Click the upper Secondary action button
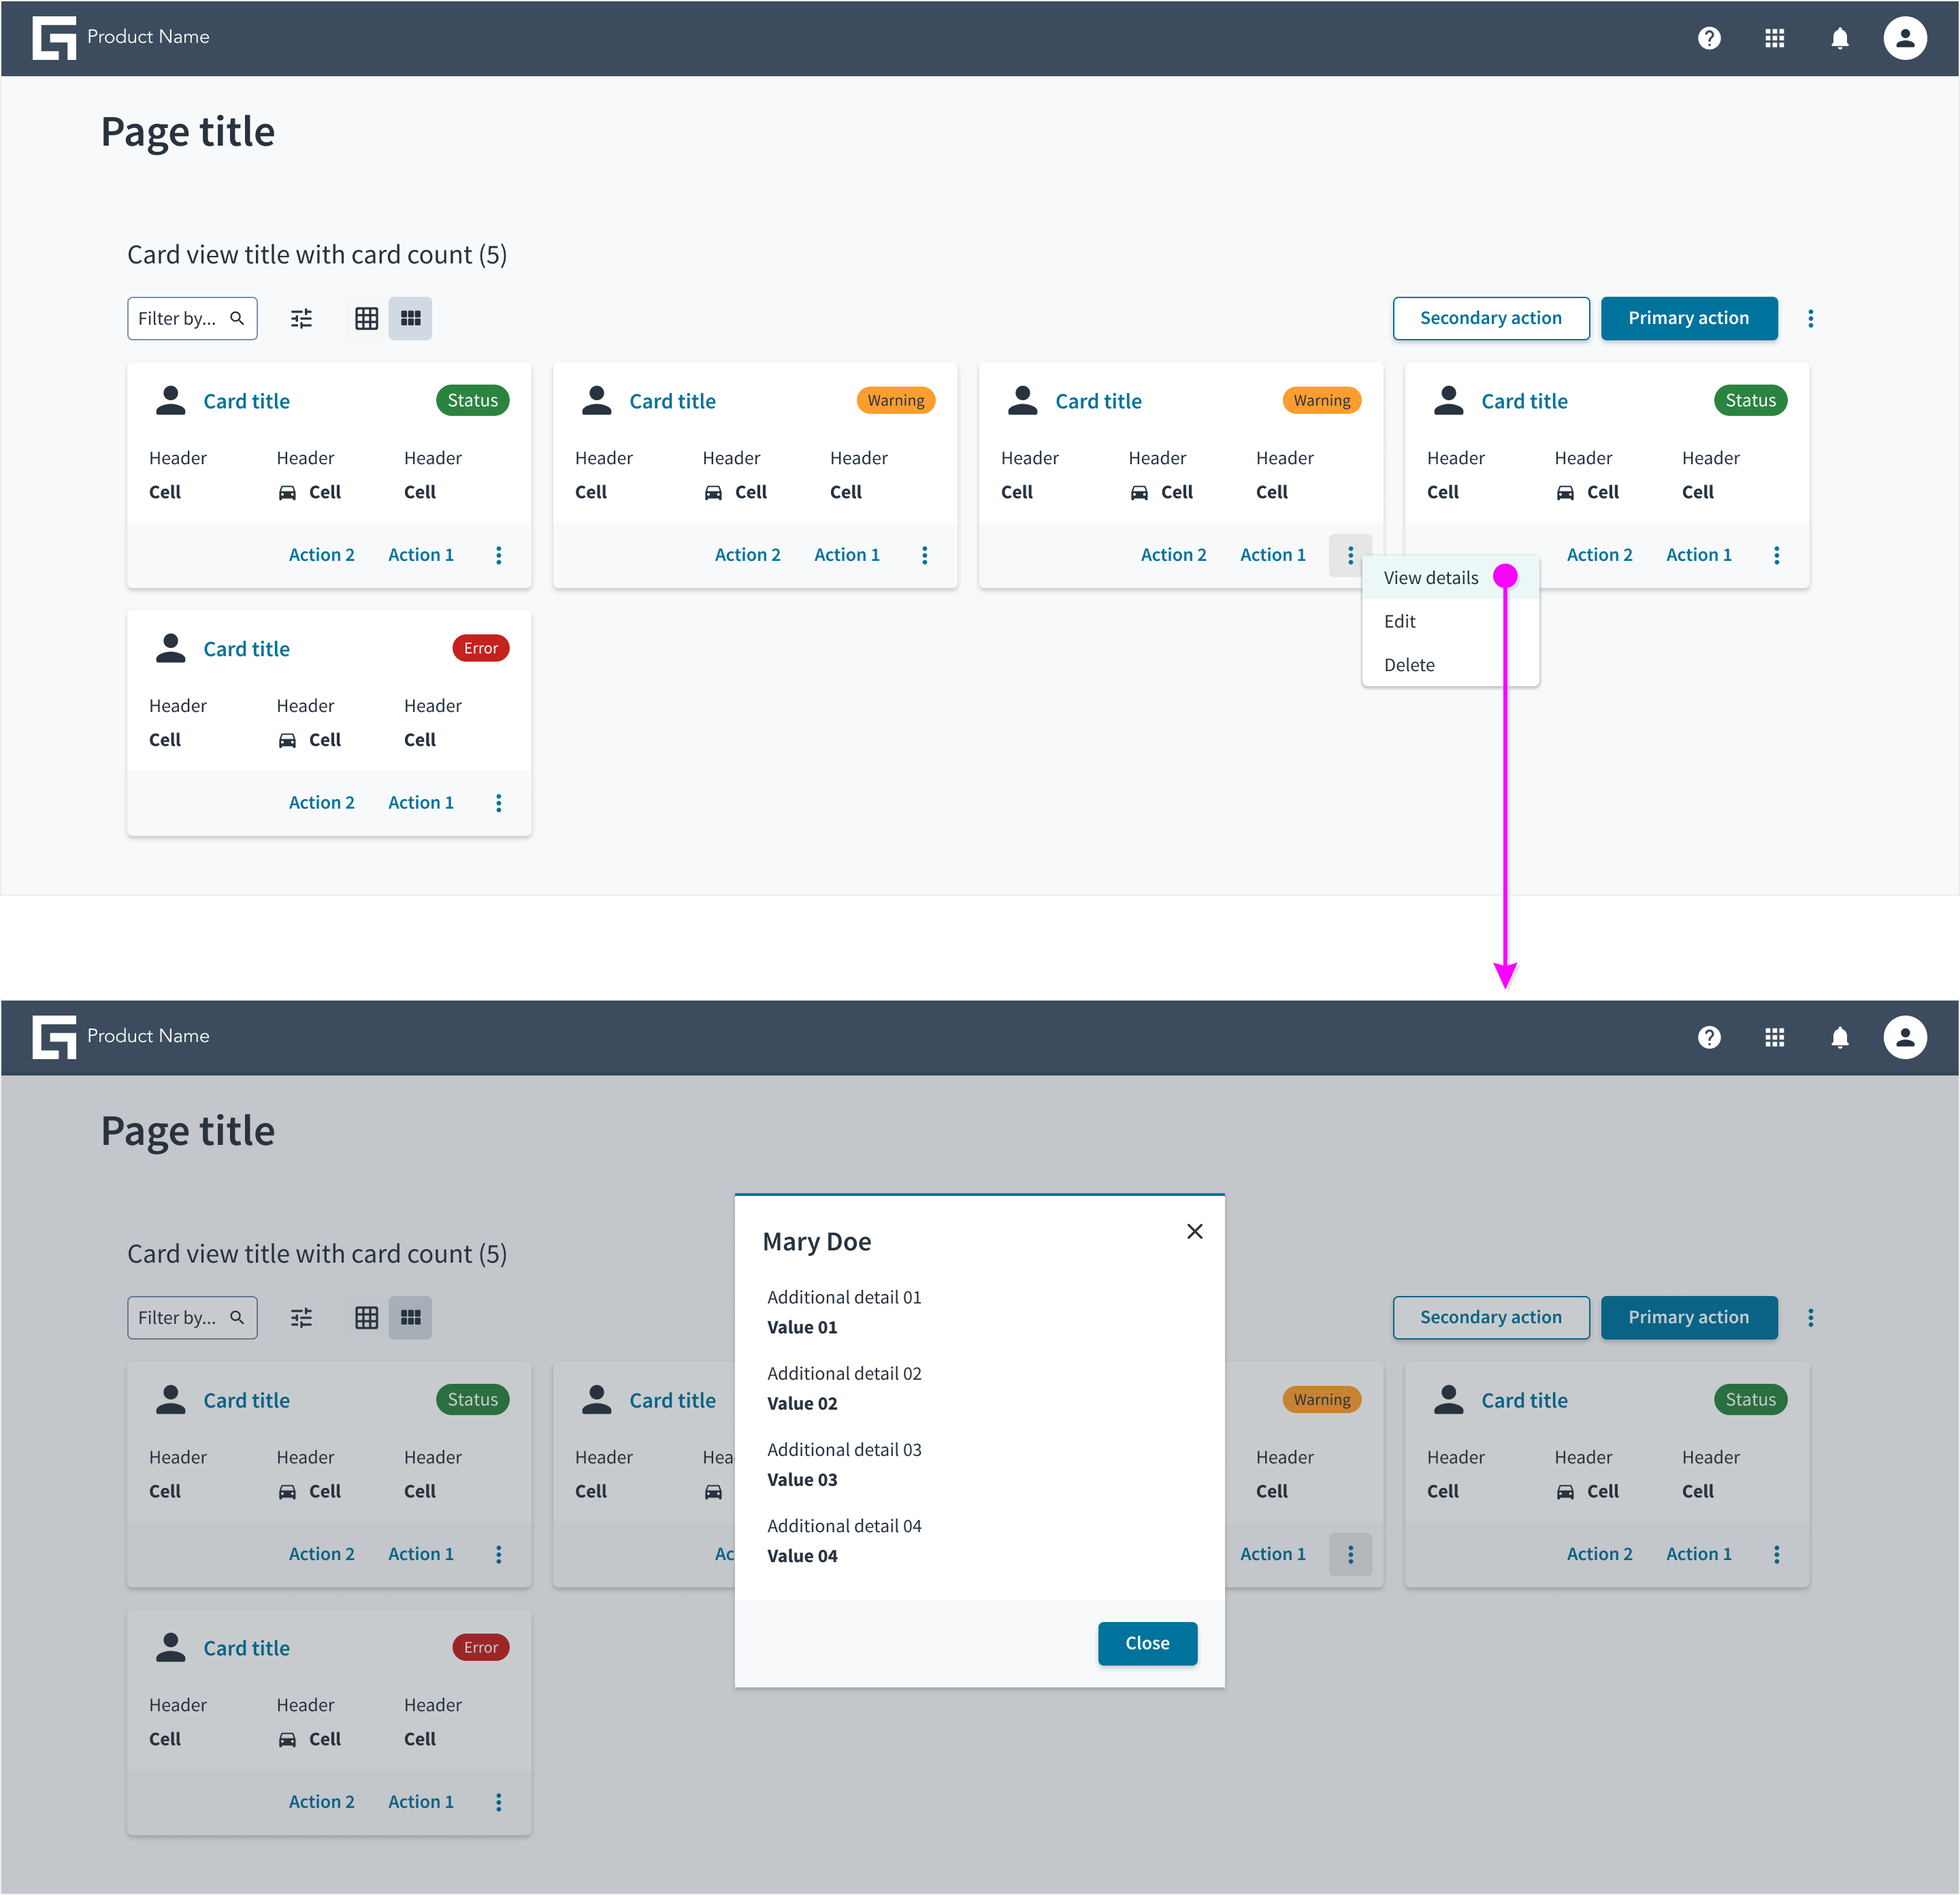Image resolution: width=1960 pixels, height=1895 pixels. 1490,318
